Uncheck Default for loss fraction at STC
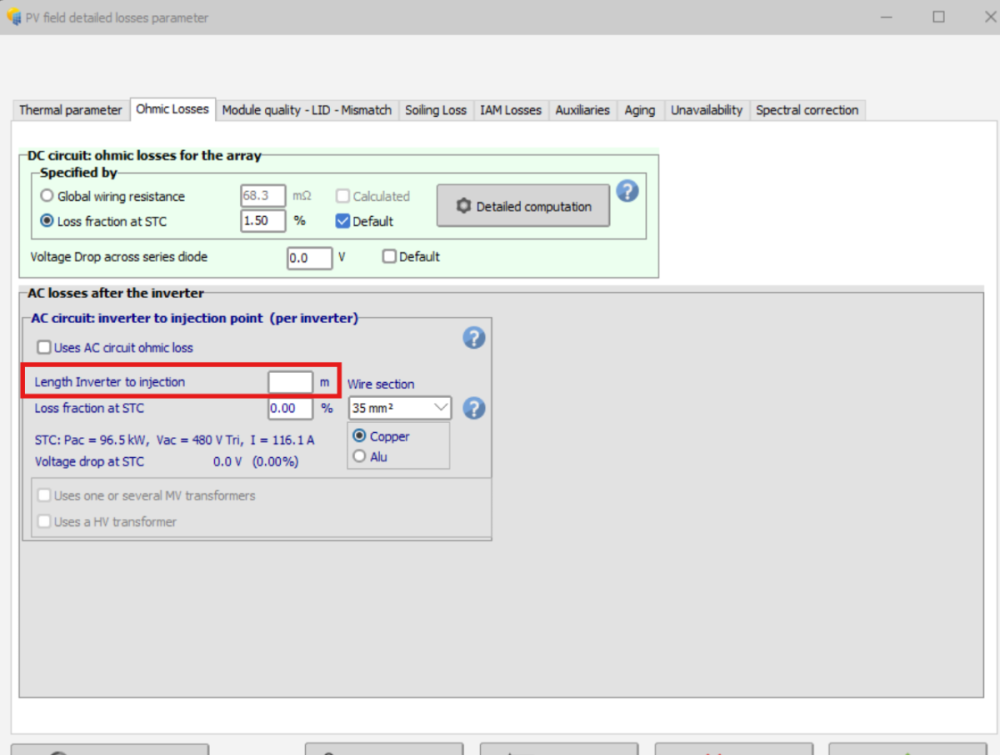The height and width of the screenshot is (755, 1000). (343, 221)
